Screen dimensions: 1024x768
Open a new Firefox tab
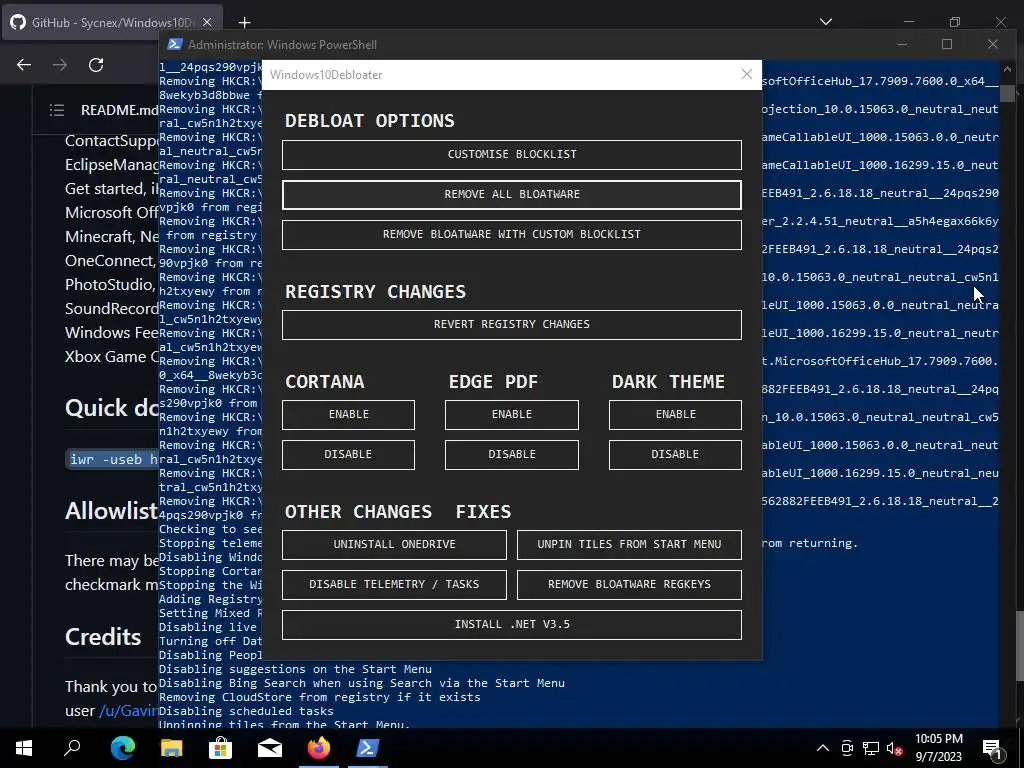[244, 23]
